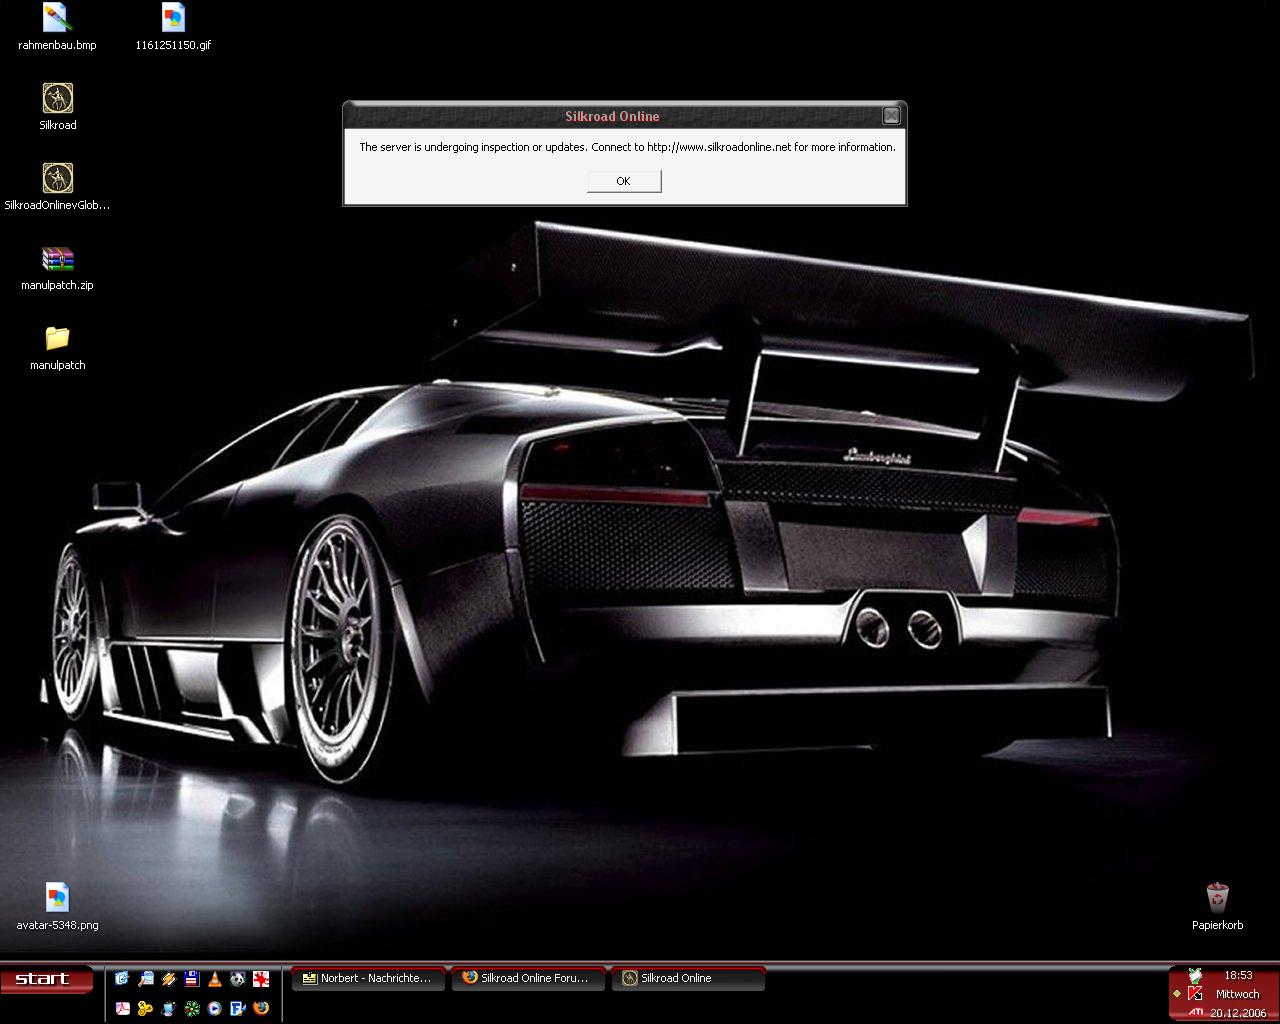
Task: Open Kaspersky from the system tray
Action: pyautogui.click(x=1195, y=994)
